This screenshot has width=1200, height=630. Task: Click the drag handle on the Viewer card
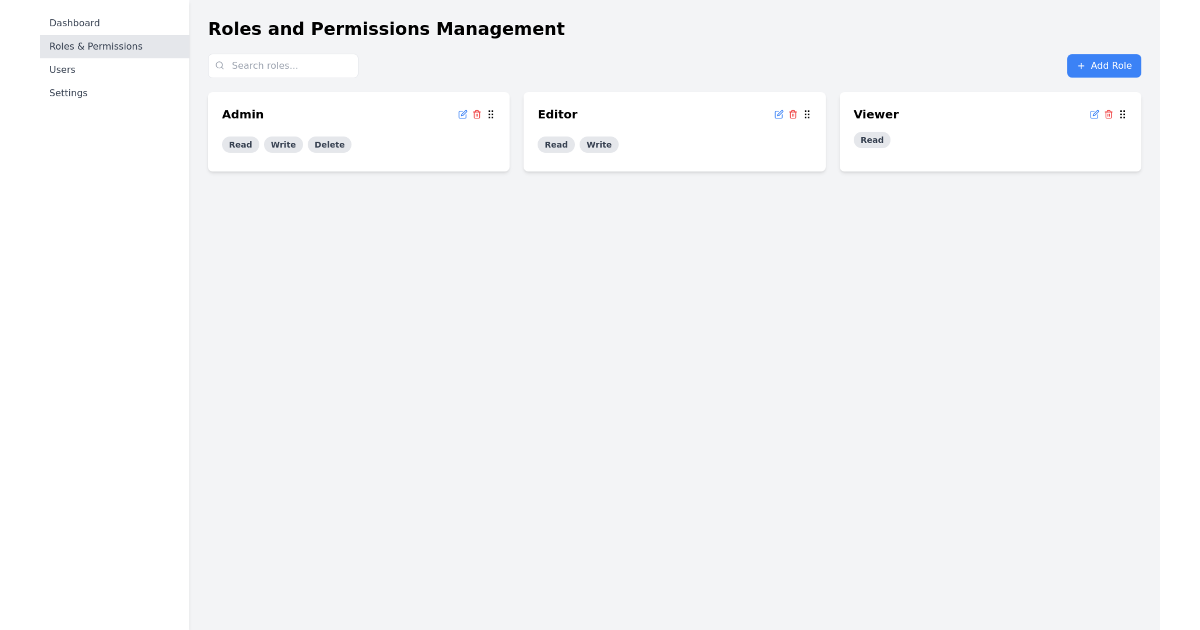tap(1122, 114)
